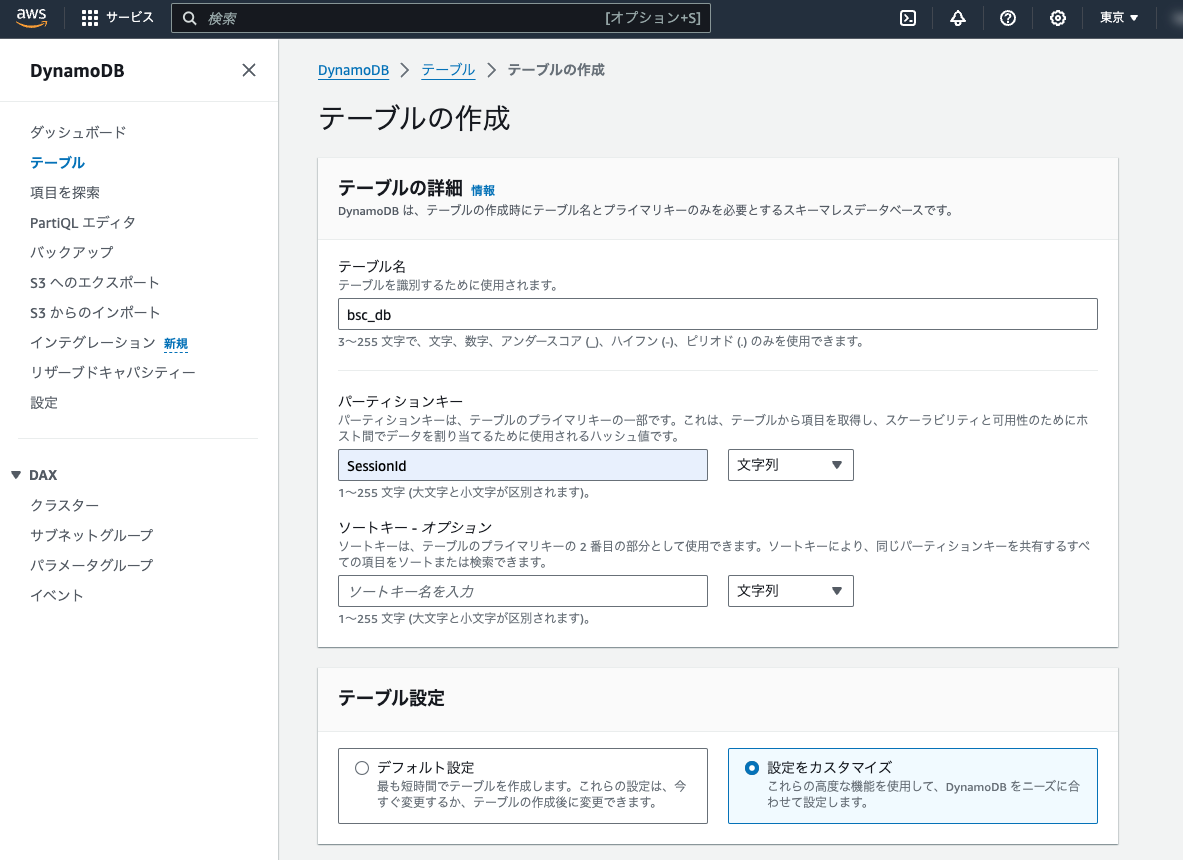Click the AWS logo to go home
This screenshot has height=860, width=1183.
coord(31,17)
